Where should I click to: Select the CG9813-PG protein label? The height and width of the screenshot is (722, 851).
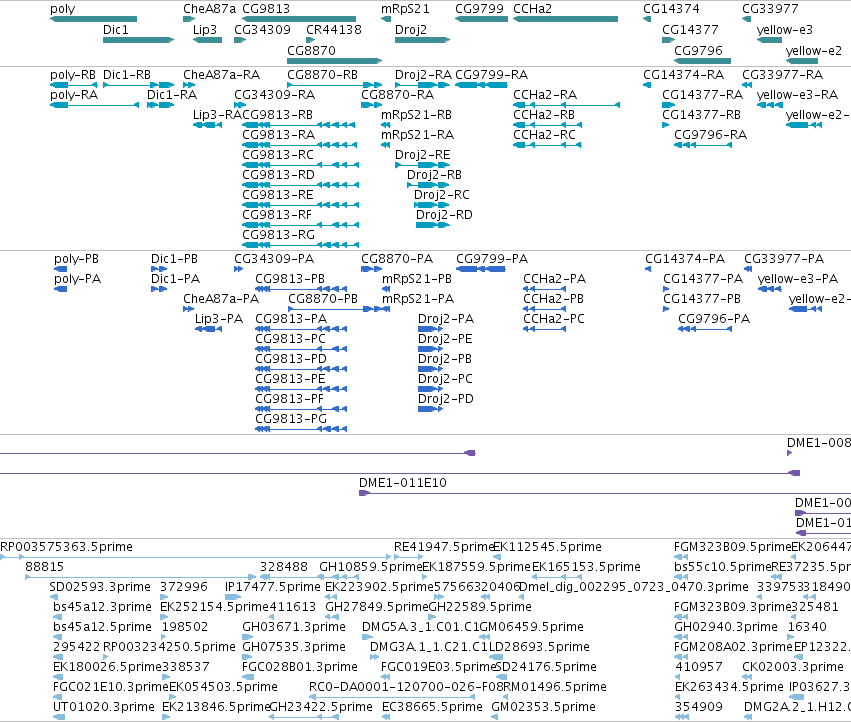coord(291,419)
